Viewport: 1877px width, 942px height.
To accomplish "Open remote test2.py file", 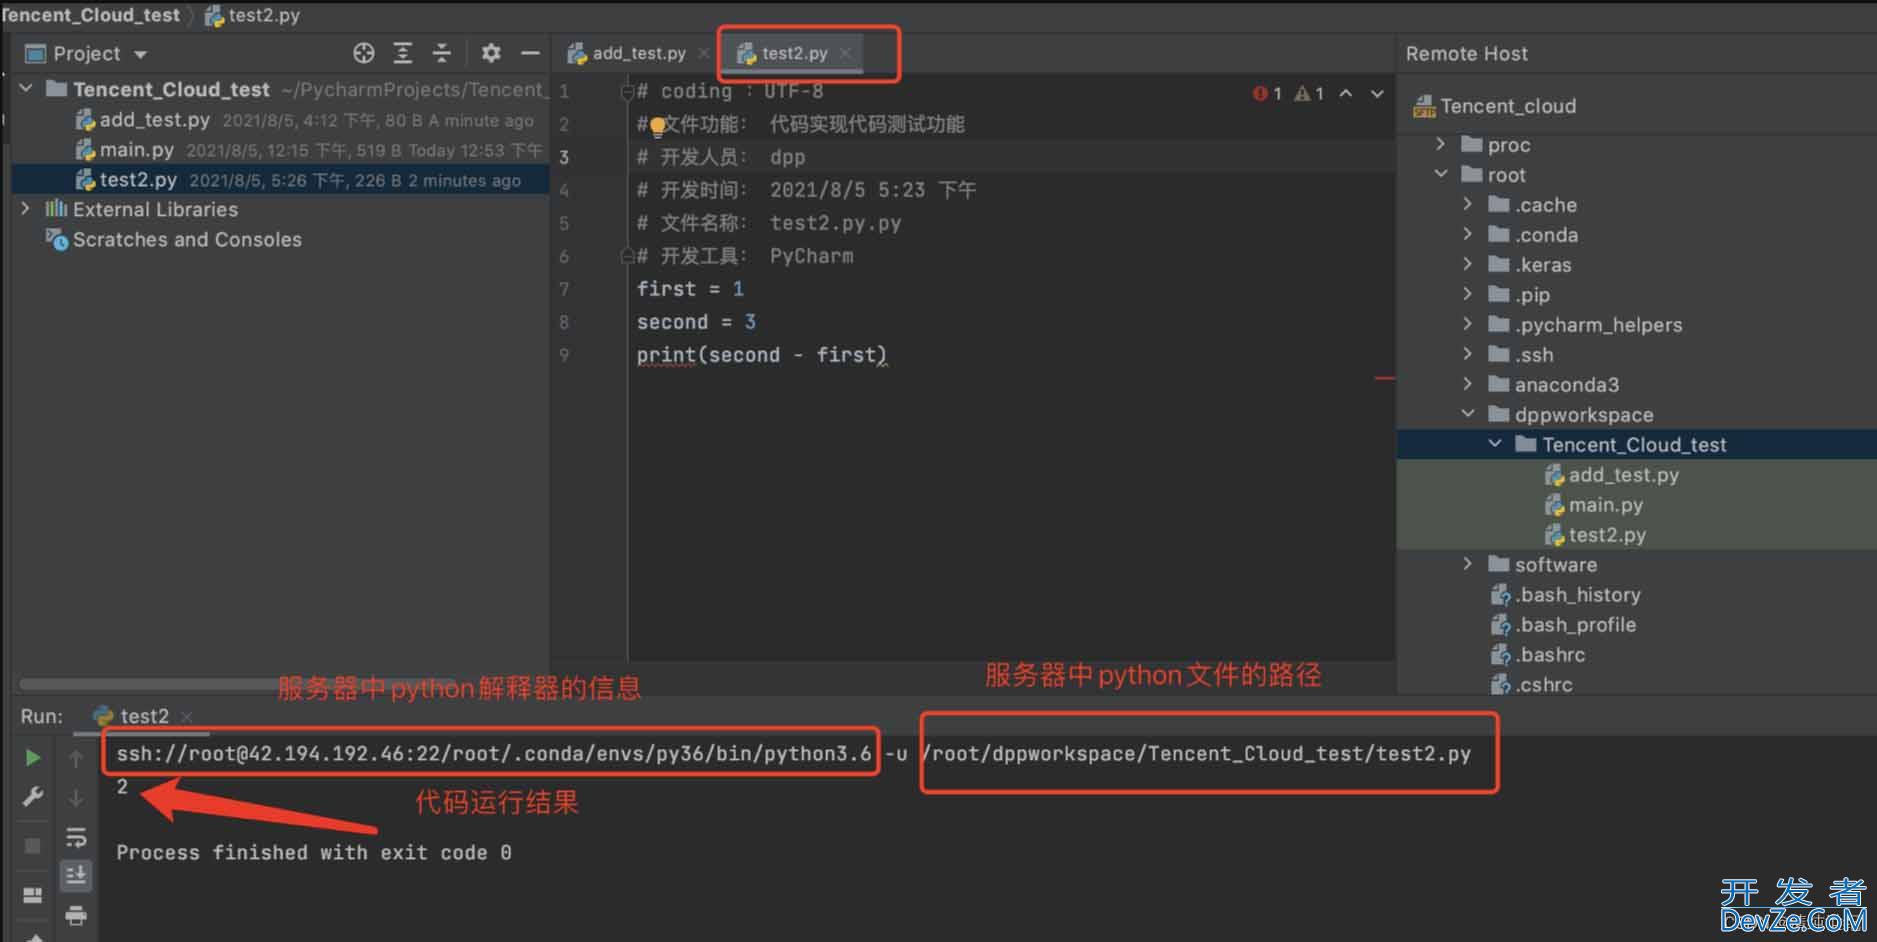I will coord(1596,535).
